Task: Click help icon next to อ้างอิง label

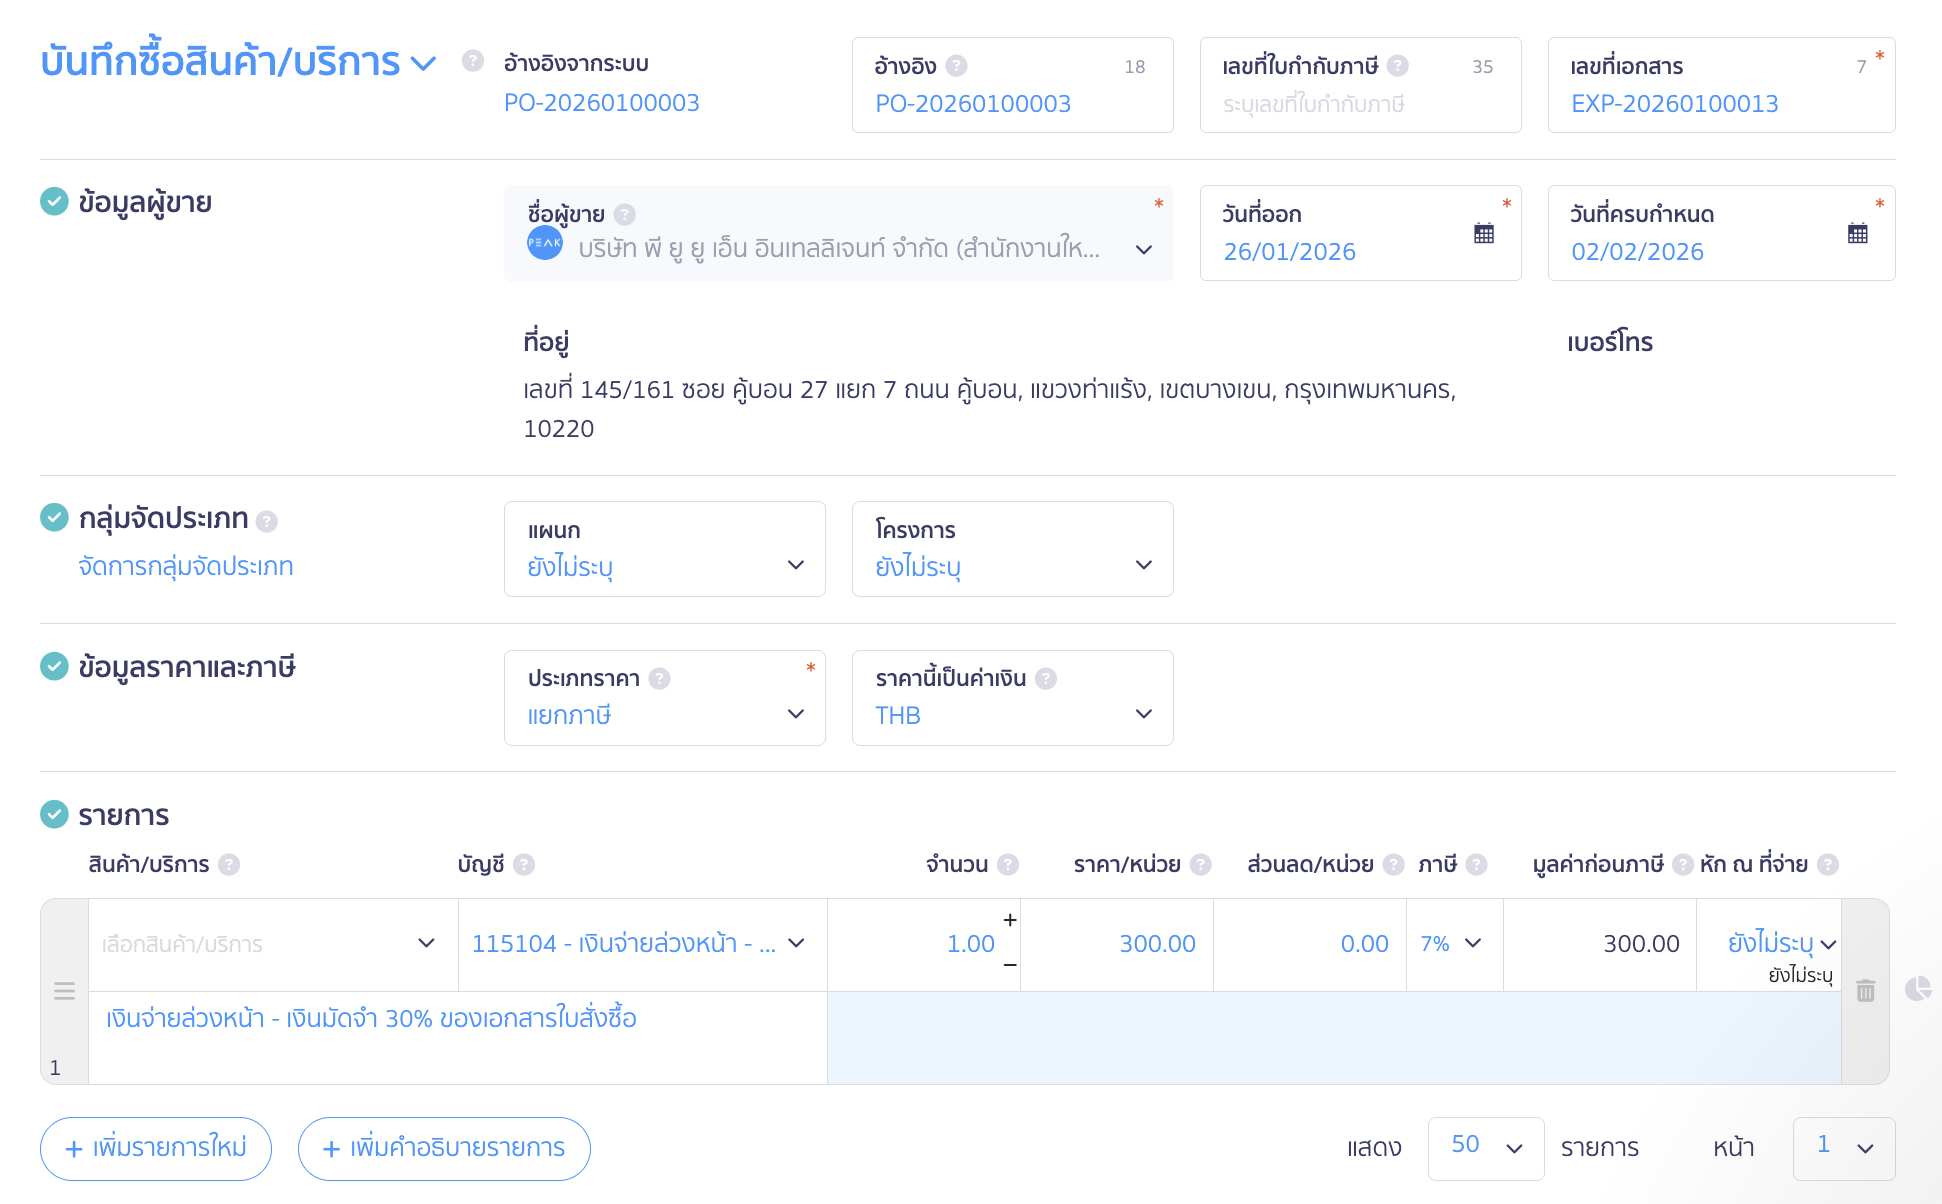Action: point(956,66)
